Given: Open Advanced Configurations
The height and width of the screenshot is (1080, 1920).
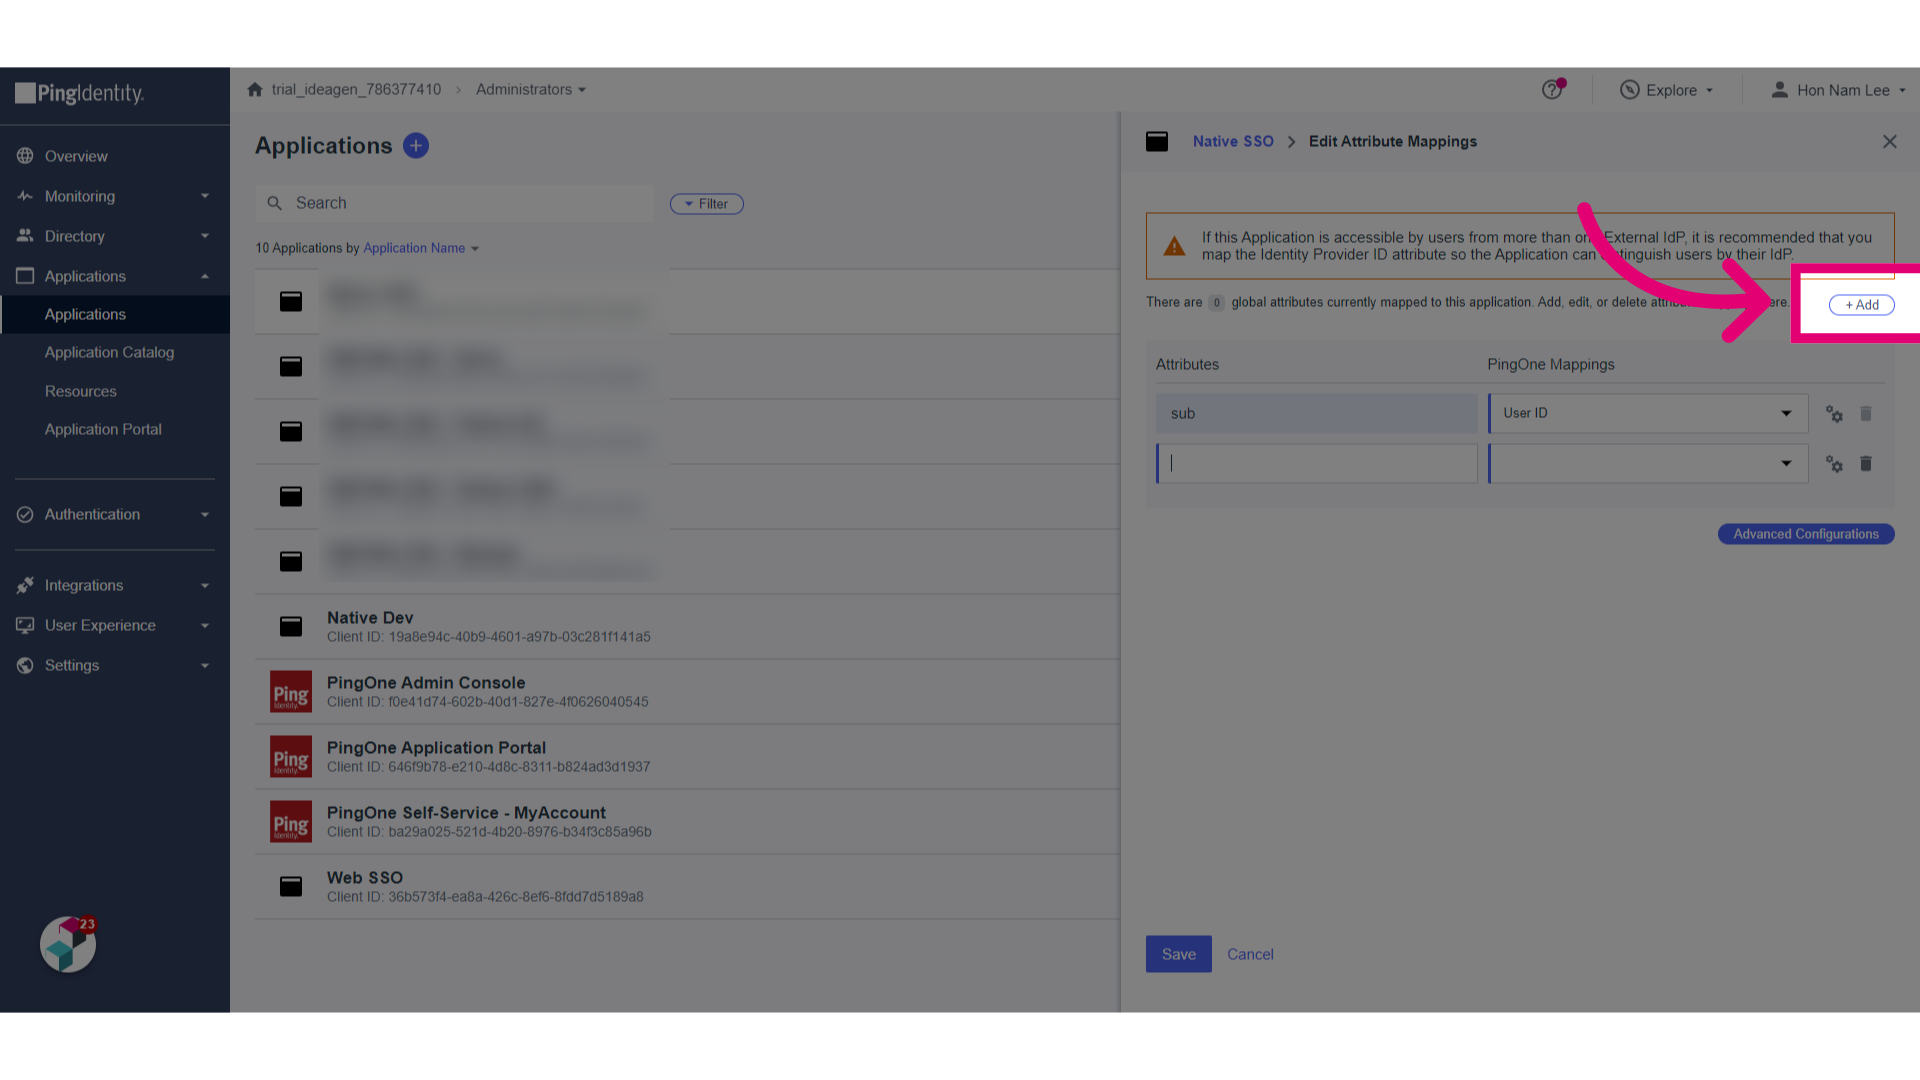Looking at the screenshot, I should pos(1806,534).
